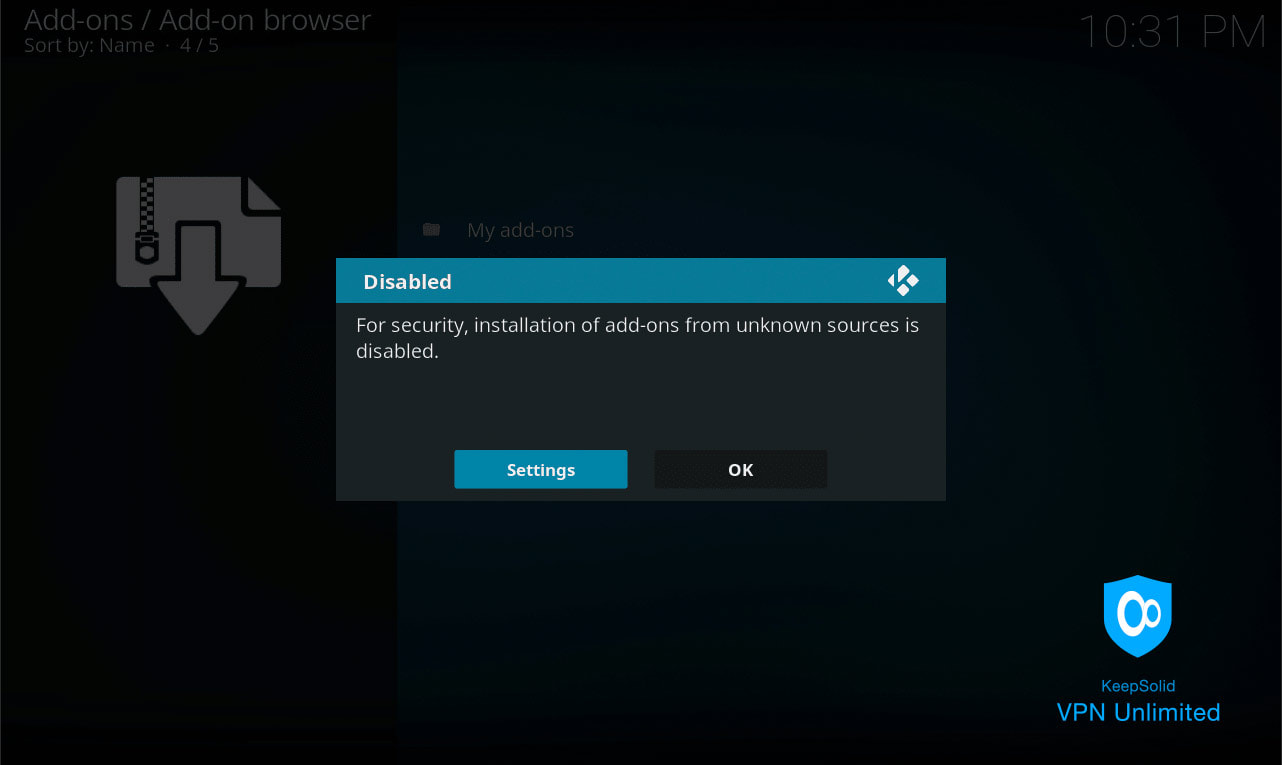Screen dimensions: 1282x765
Task: Click the Add-ons part of the breadcrumb
Action: (x=78, y=19)
